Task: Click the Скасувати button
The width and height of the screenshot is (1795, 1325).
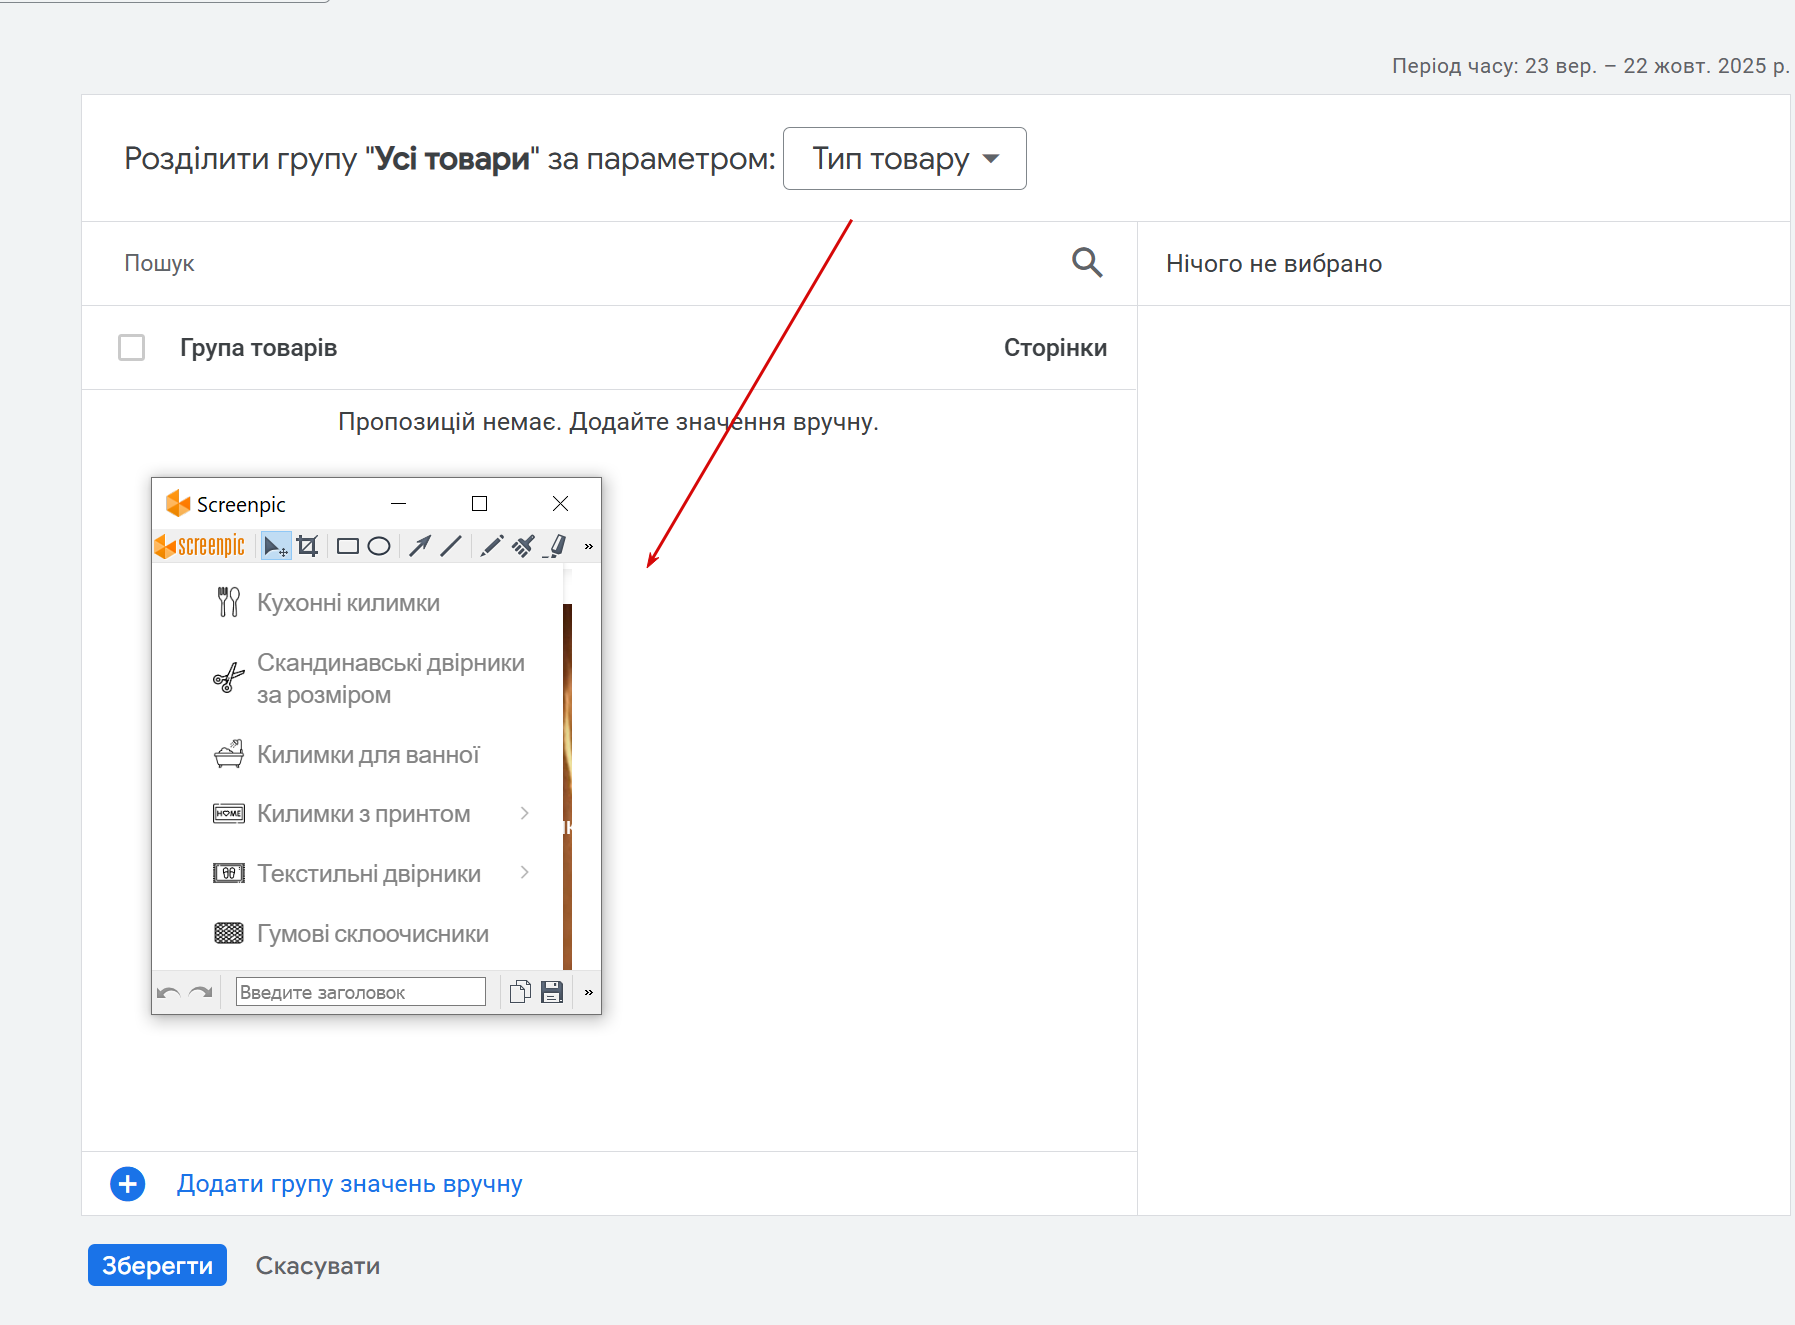Action: coord(318,1265)
